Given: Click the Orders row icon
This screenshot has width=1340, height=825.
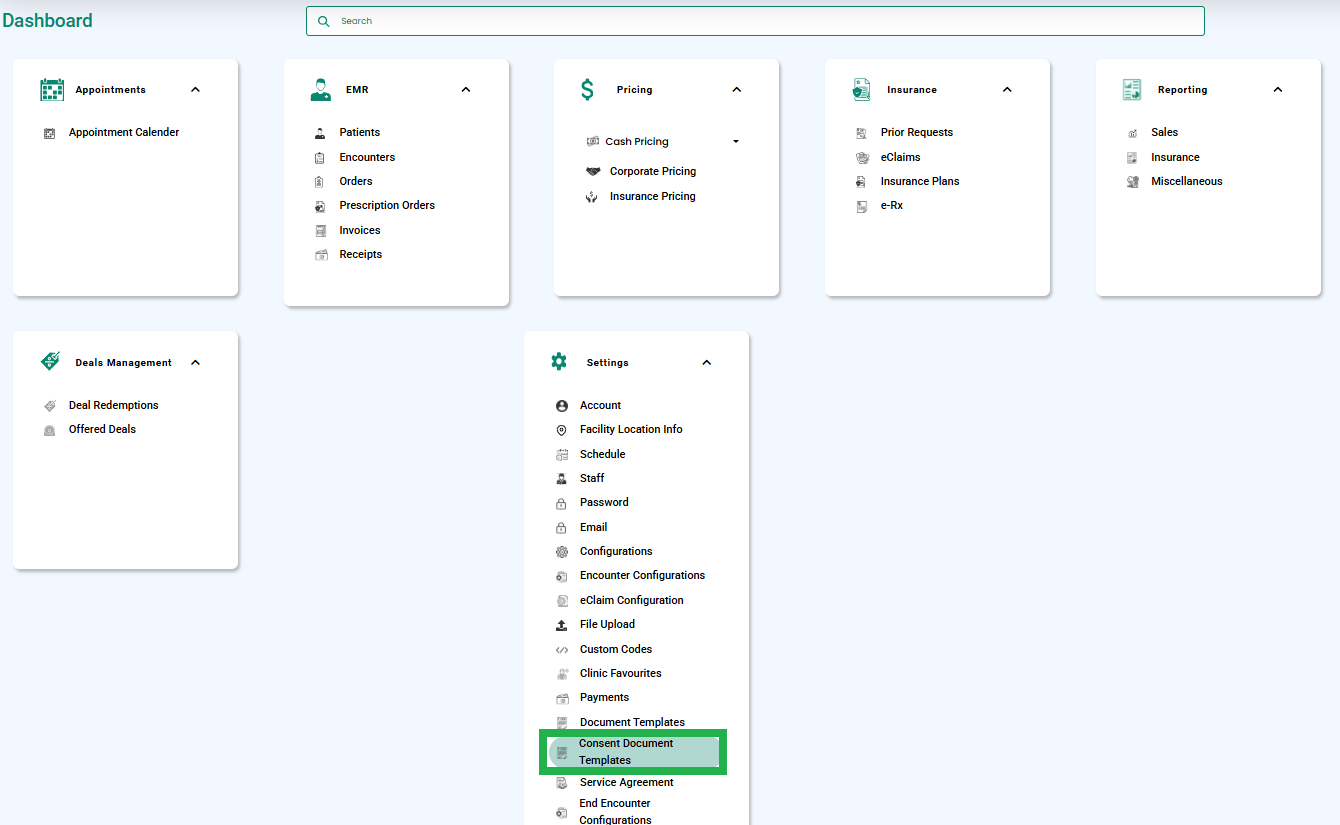Looking at the screenshot, I should coord(320,182).
